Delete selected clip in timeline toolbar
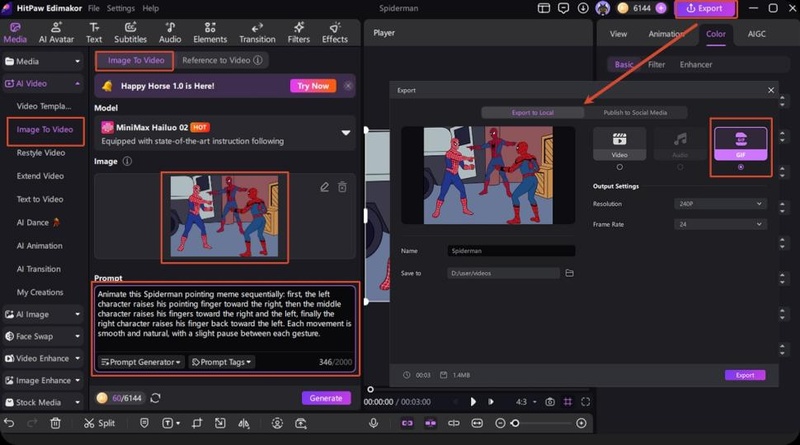The height and width of the screenshot is (445, 800). pyautogui.click(x=56, y=423)
